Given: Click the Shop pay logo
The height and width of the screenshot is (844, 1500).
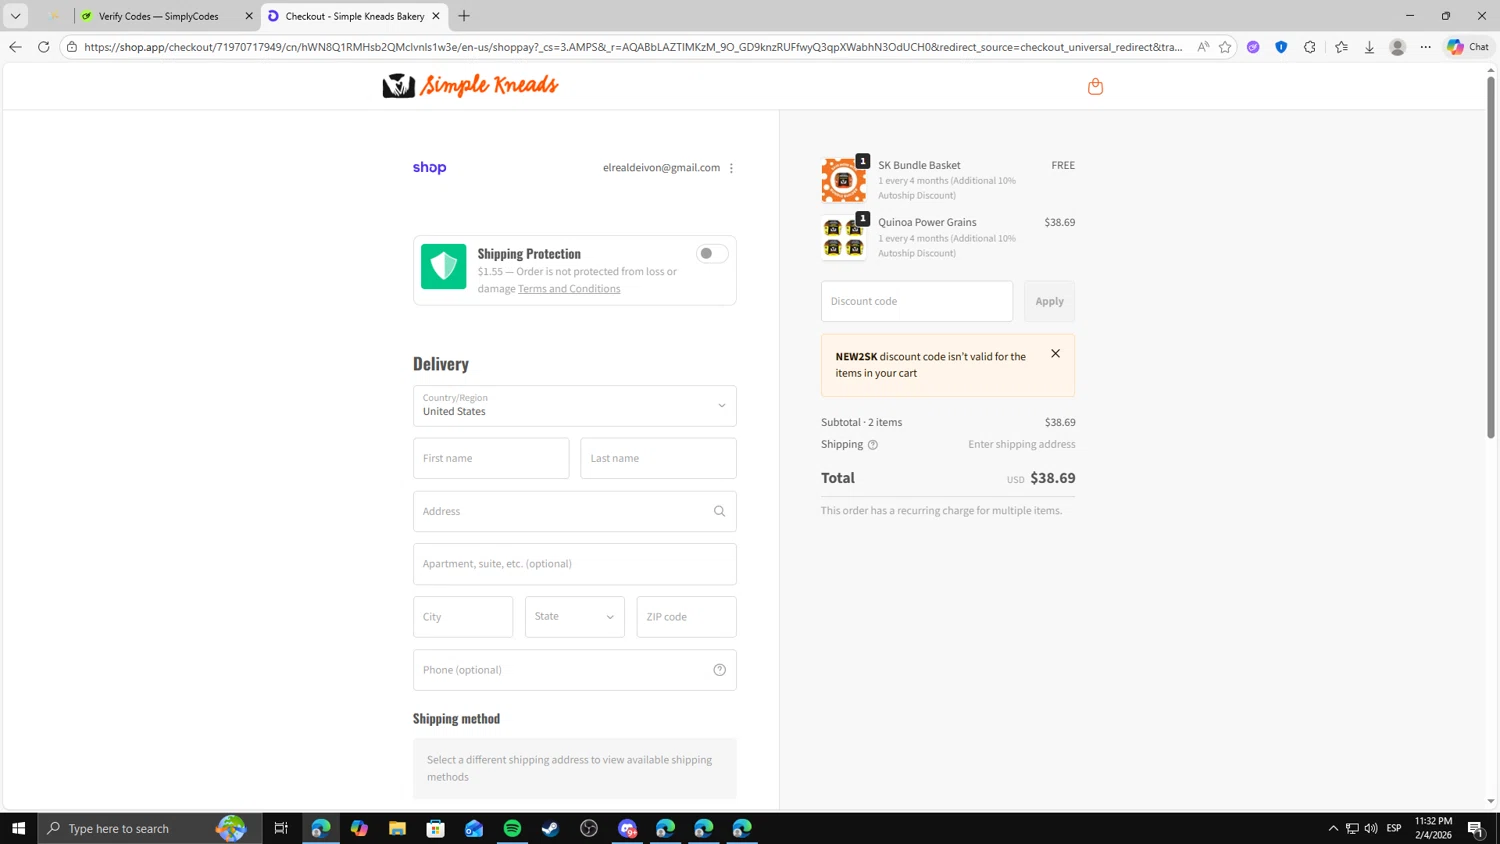Looking at the screenshot, I should (x=429, y=168).
